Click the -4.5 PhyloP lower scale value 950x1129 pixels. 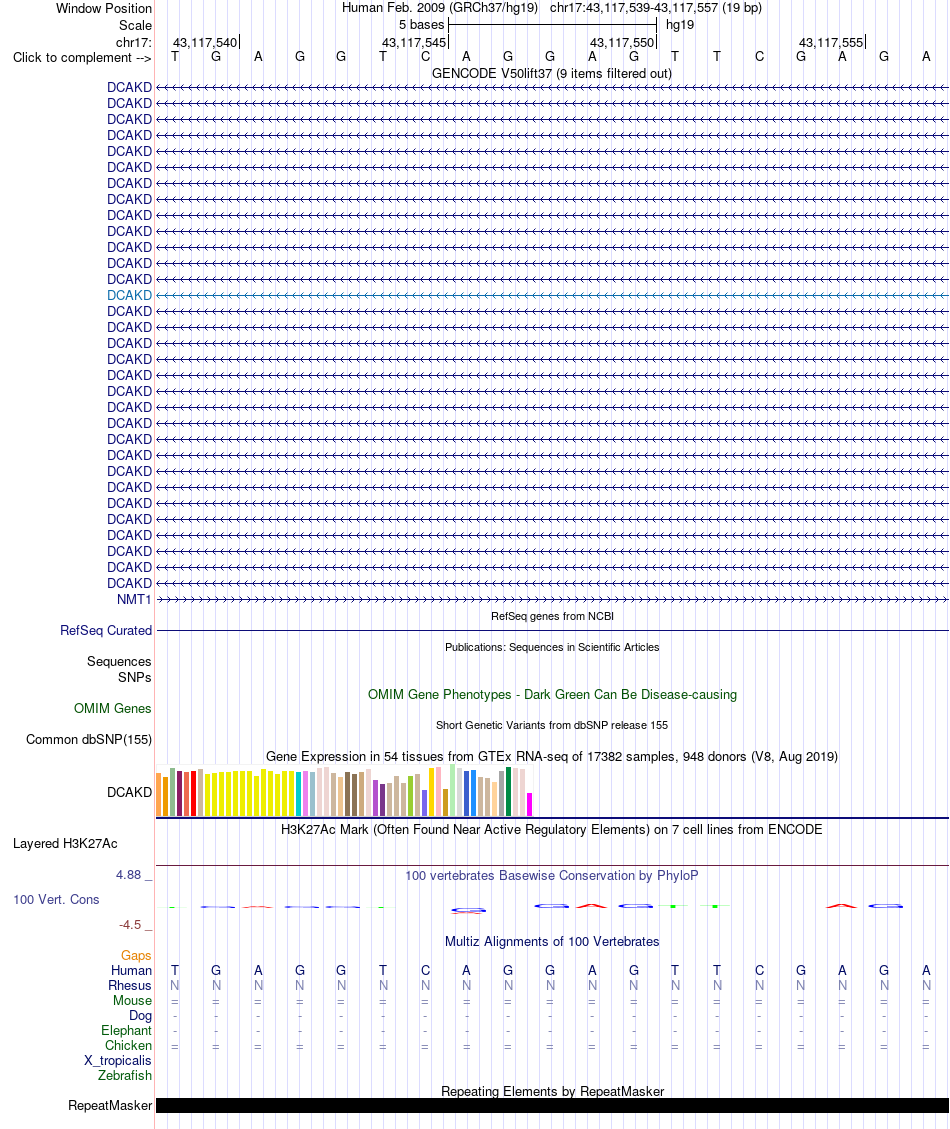click(130, 925)
